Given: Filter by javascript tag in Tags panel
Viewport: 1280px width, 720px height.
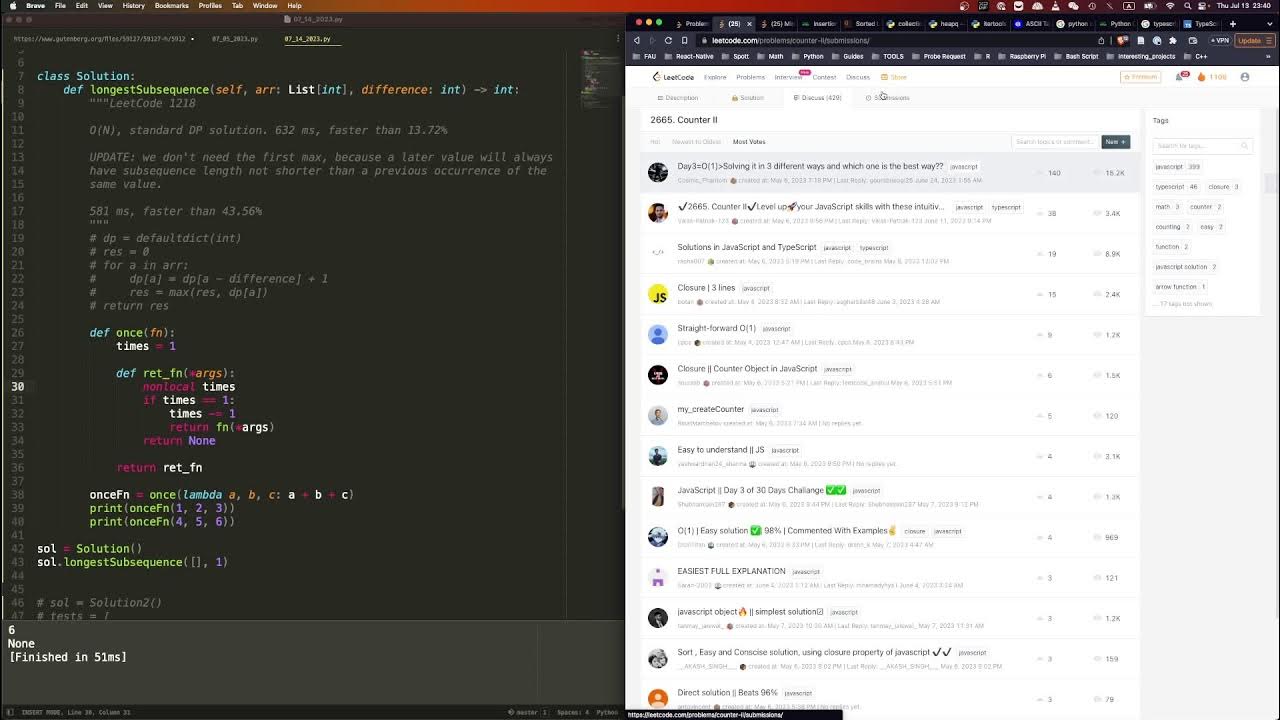Looking at the screenshot, I should (1178, 167).
